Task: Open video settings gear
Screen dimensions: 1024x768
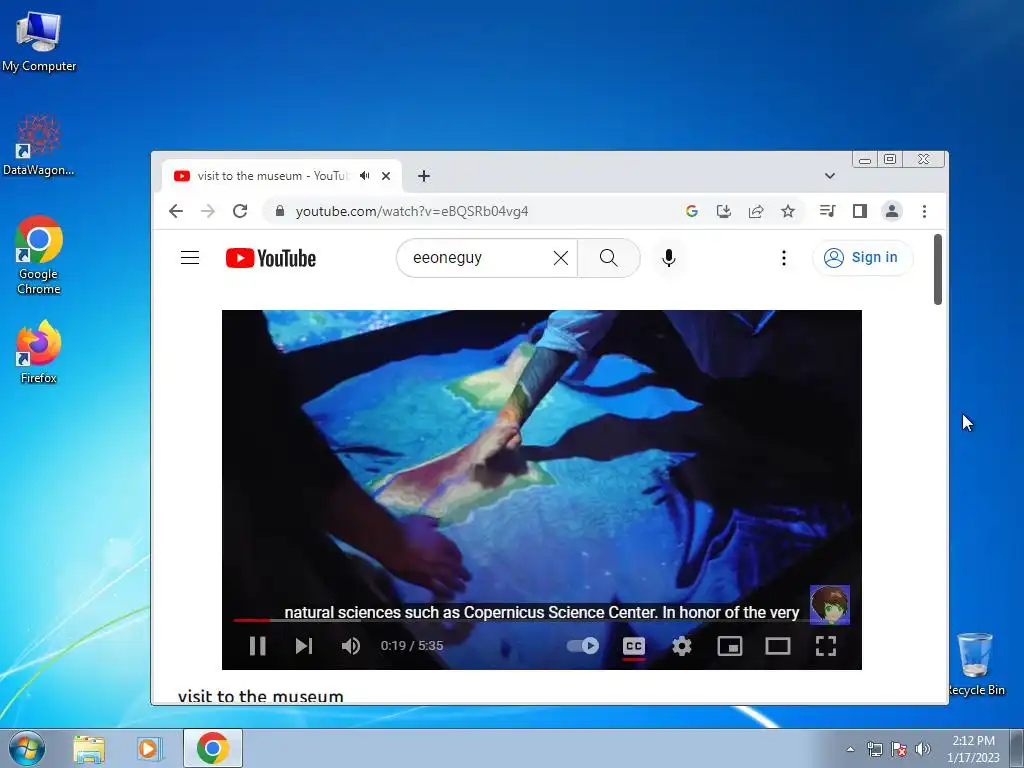Action: coord(682,646)
